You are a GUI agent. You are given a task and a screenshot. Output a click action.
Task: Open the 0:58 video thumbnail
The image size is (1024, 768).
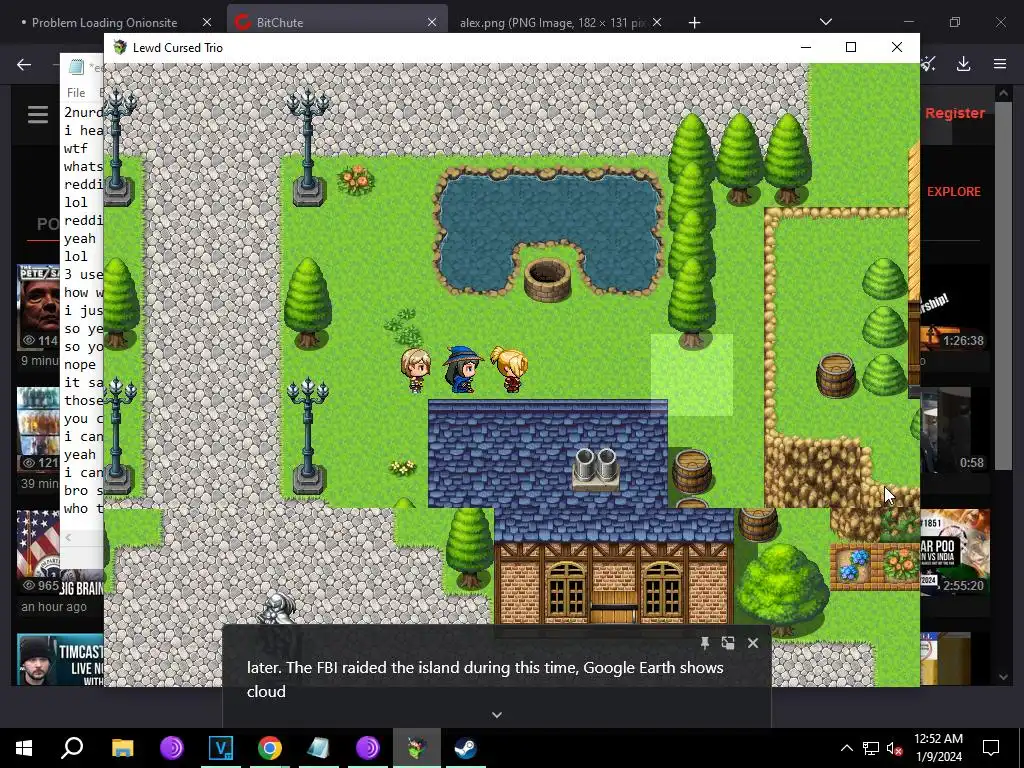coord(953,430)
